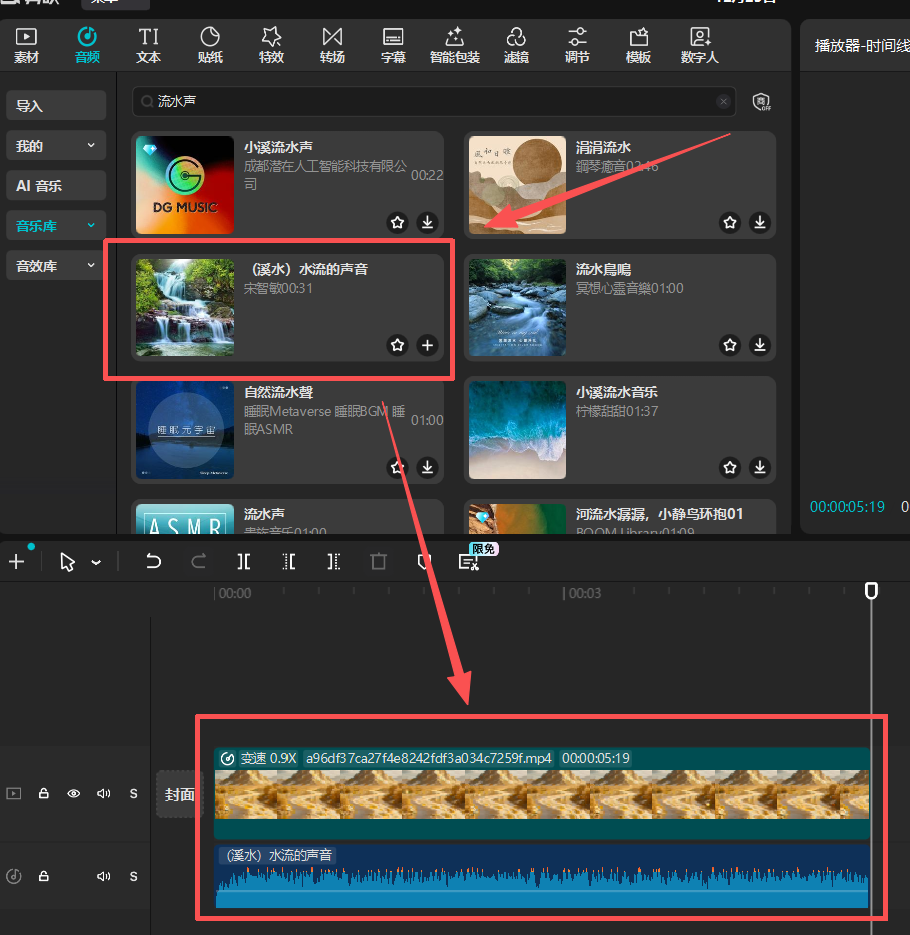Click the playhead handle on the timeline ruler
Image resolution: width=910 pixels, height=935 pixels.
point(871,591)
